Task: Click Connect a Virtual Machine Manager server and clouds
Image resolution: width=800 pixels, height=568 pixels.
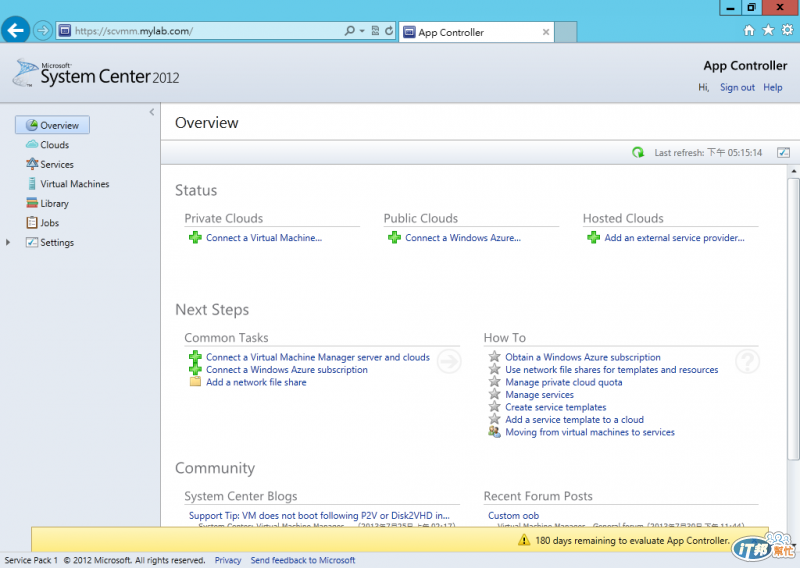Action: (318, 357)
